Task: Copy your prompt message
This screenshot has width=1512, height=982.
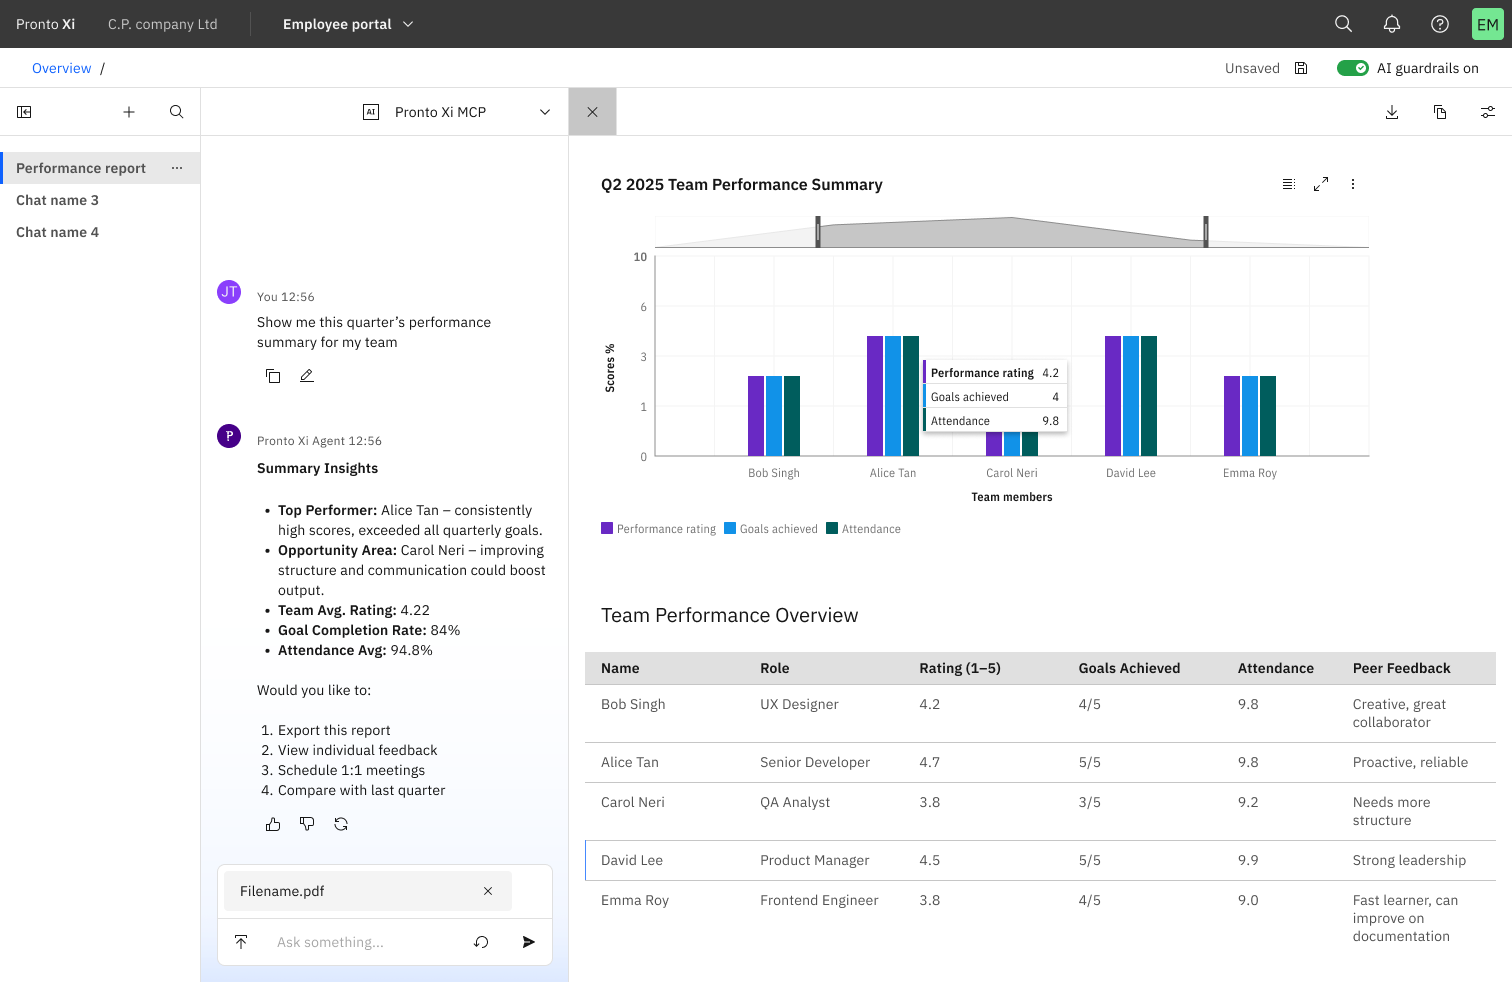Action: (273, 375)
